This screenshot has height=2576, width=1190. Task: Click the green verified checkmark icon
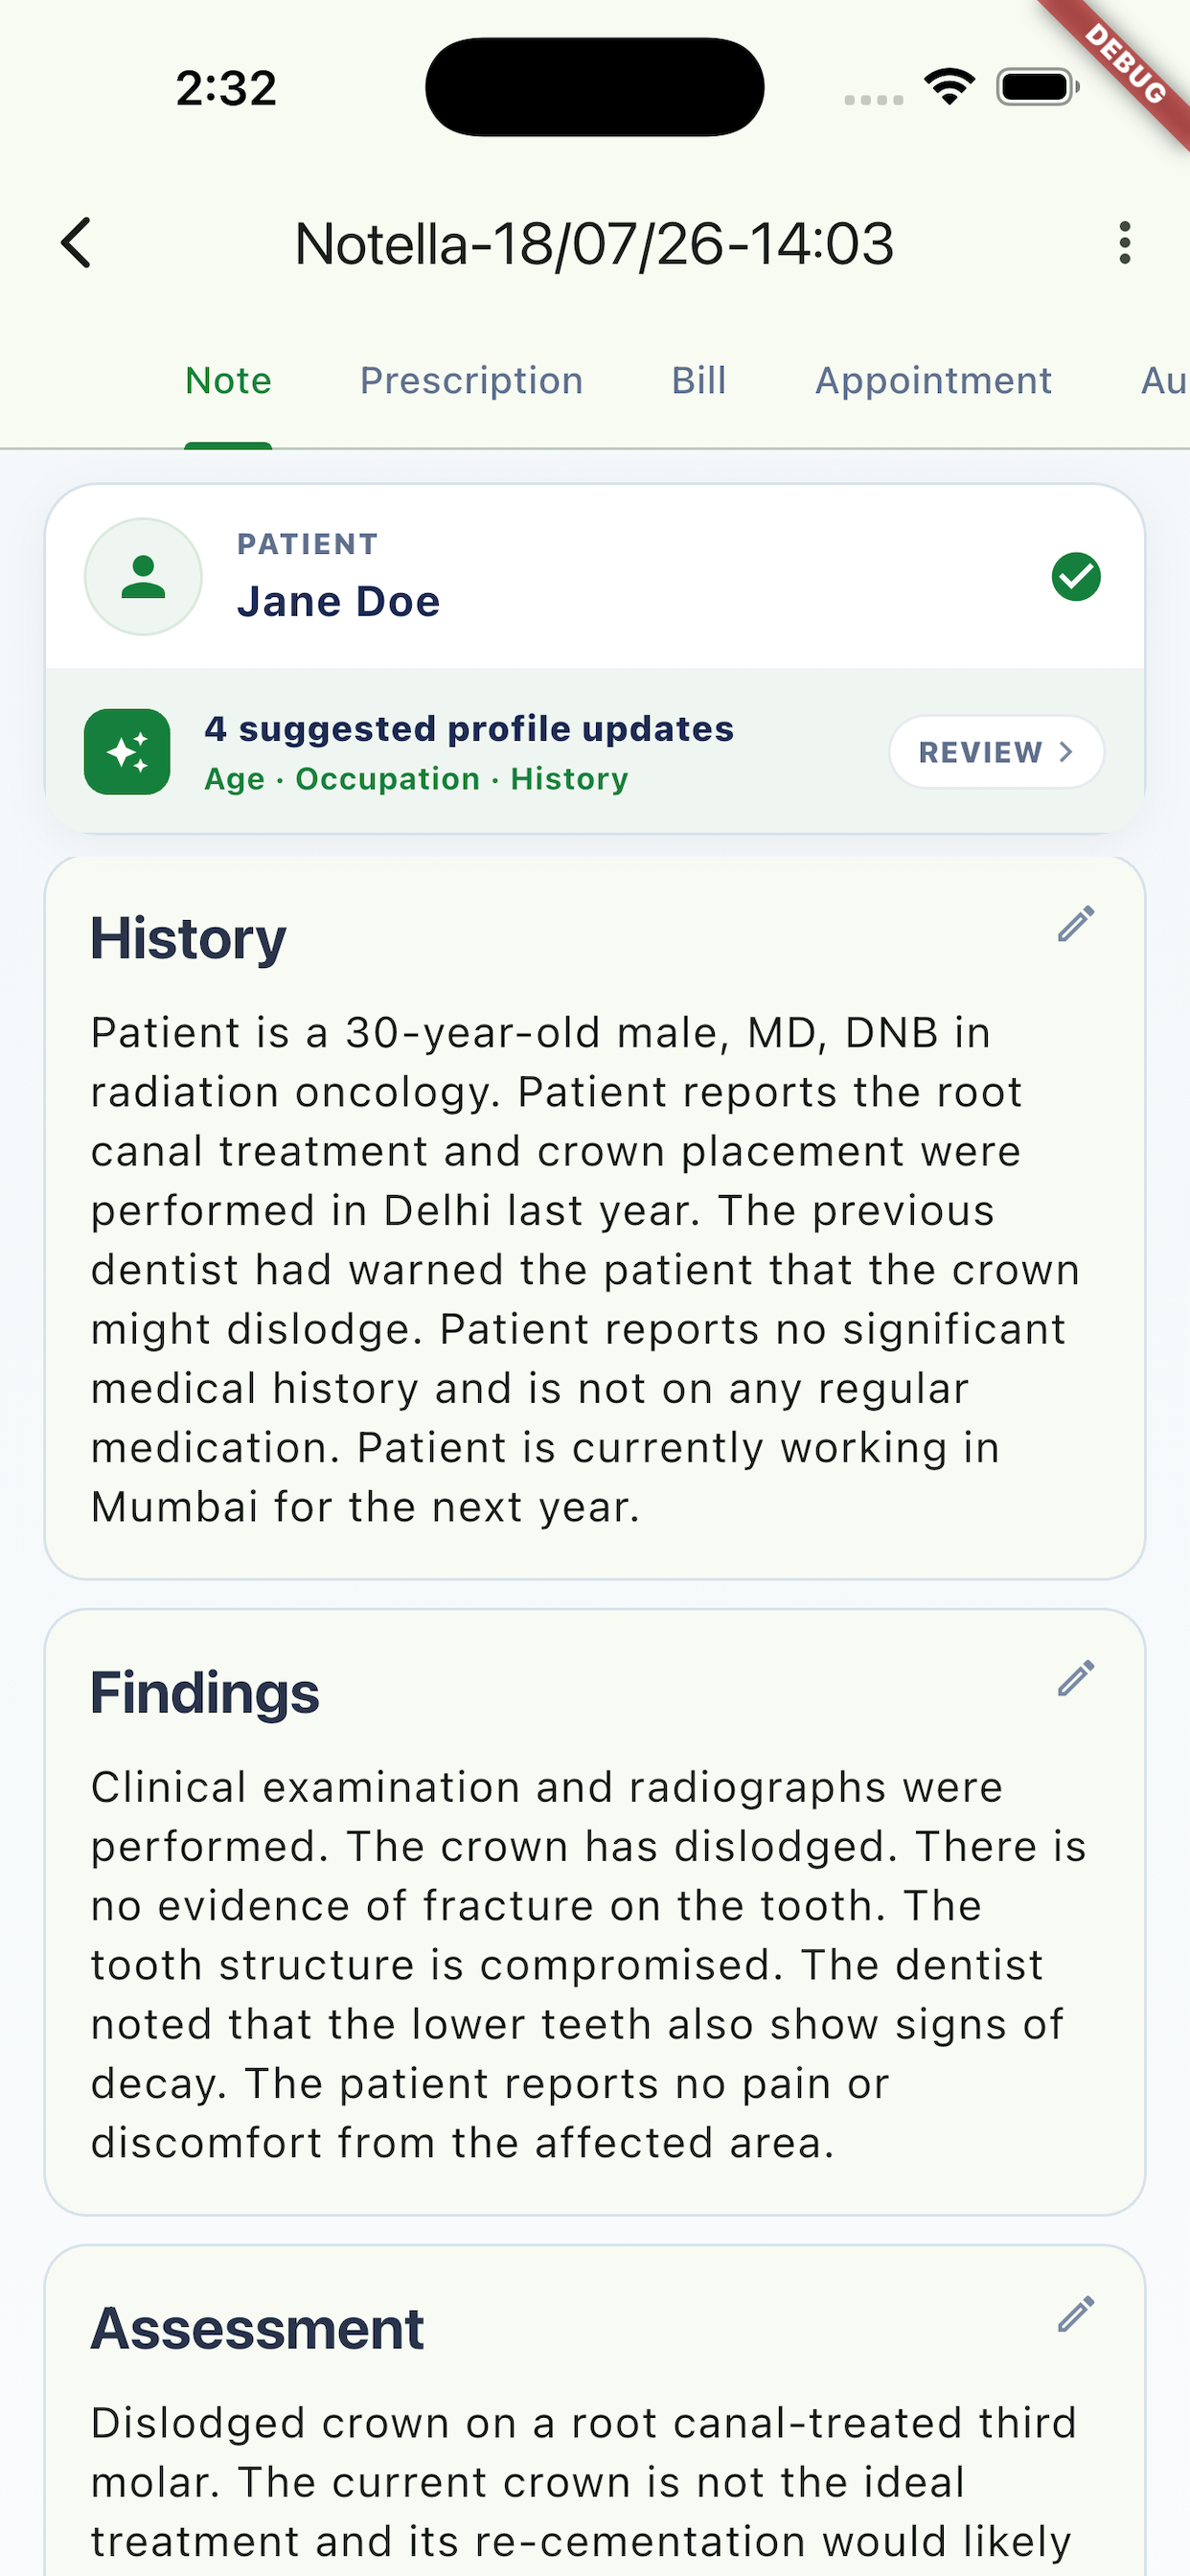pos(1076,577)
